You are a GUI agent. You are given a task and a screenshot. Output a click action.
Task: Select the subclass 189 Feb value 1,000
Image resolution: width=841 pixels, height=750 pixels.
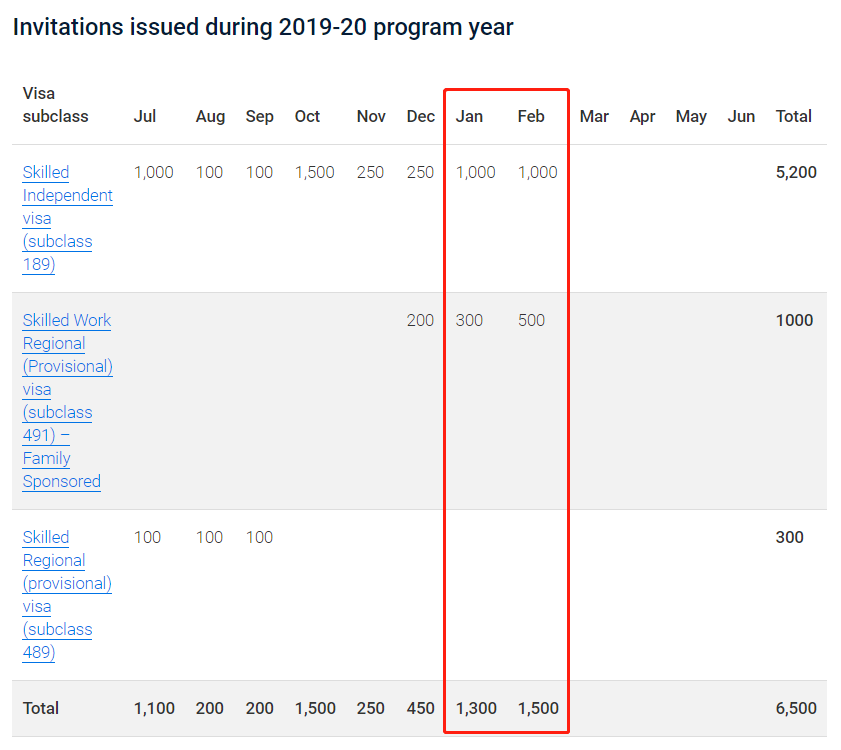[537, 172]
